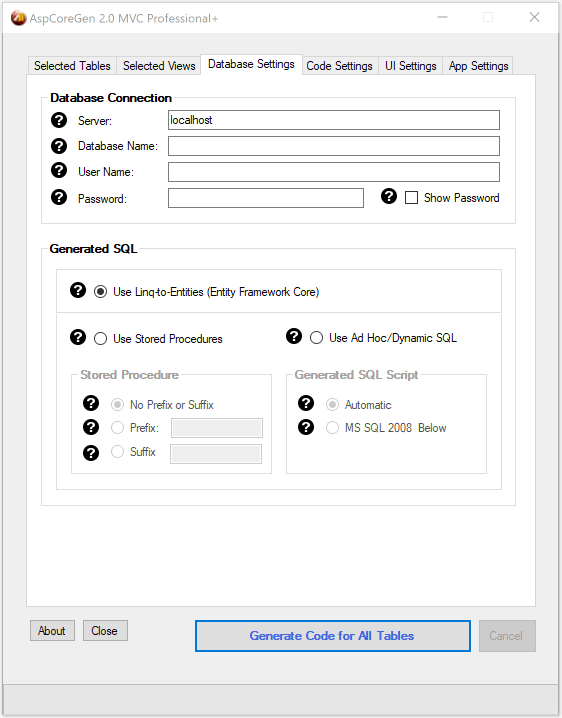Focus the Server text field
The height and width of the screenshot is (718, 562).
[x=334, y=120]
